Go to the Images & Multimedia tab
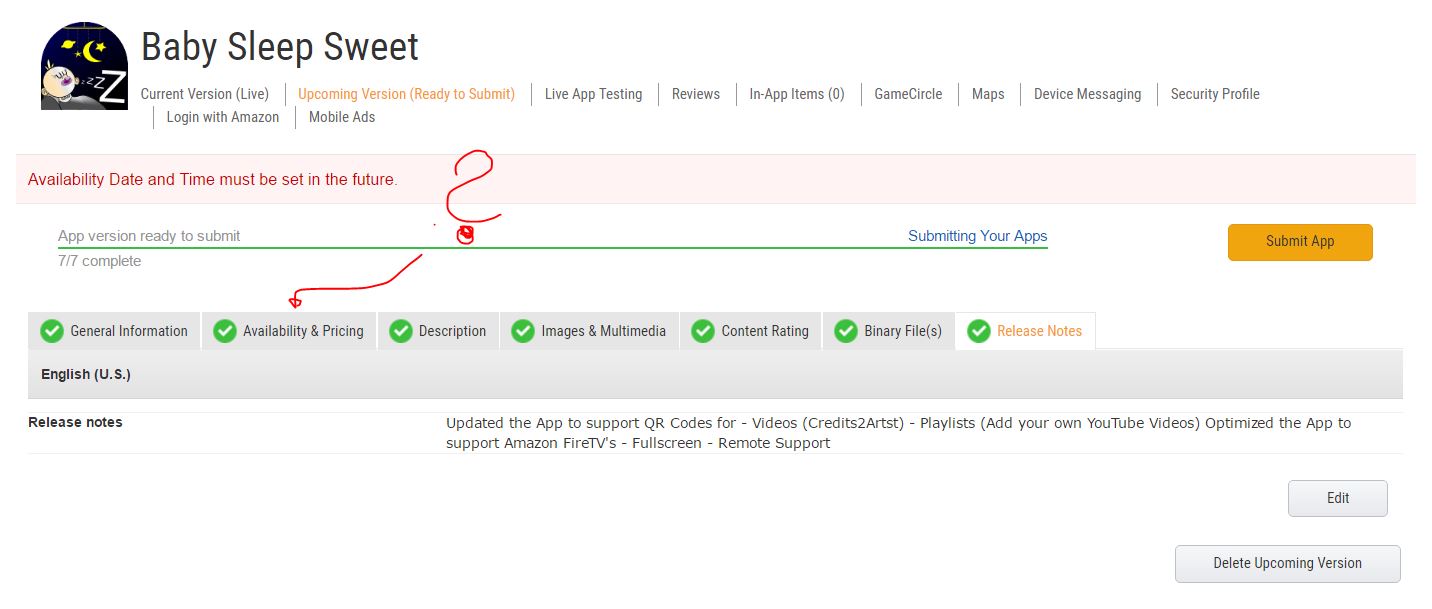Viewport: 1432px width, 609px height. pyautogui.click(x=589, y=331)
